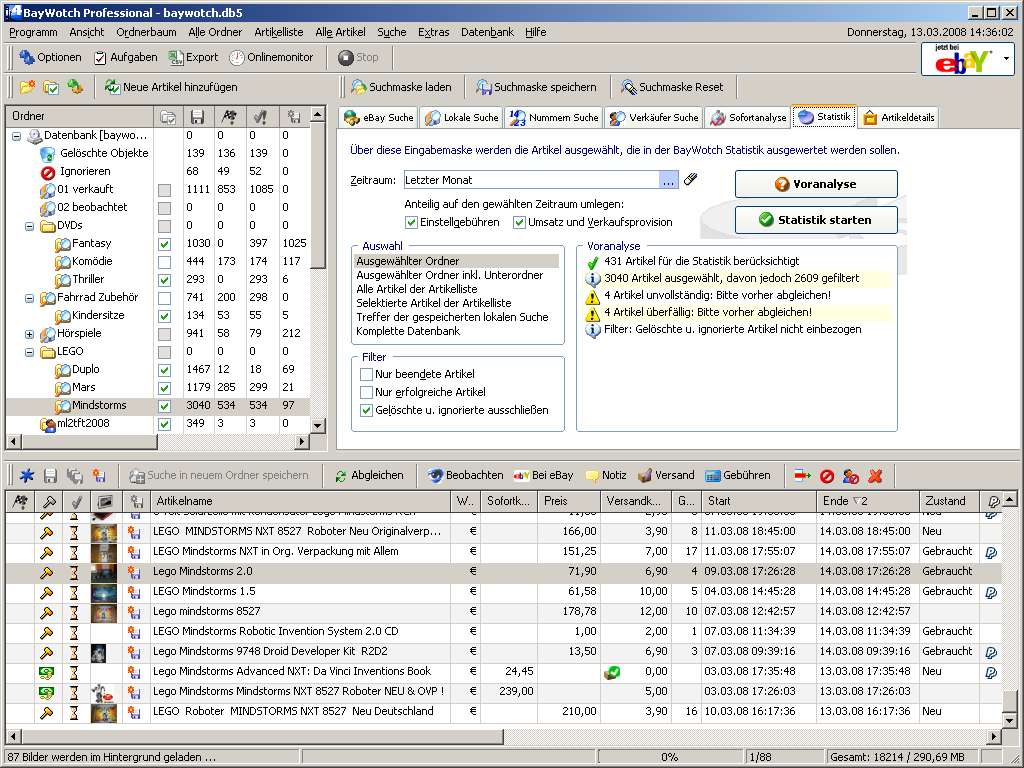Open the dropdown arrow beside the eBay logo
1024x768 pixels.
point(1006,59)
